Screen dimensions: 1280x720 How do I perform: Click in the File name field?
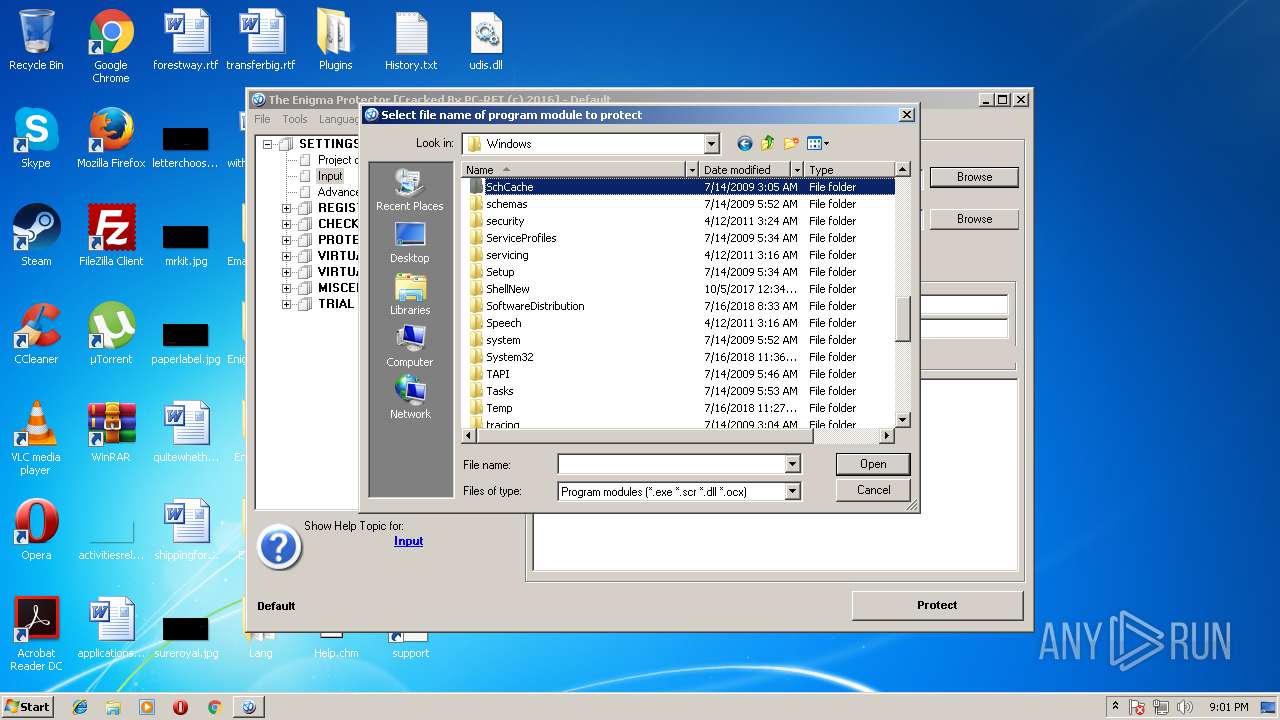671,464
